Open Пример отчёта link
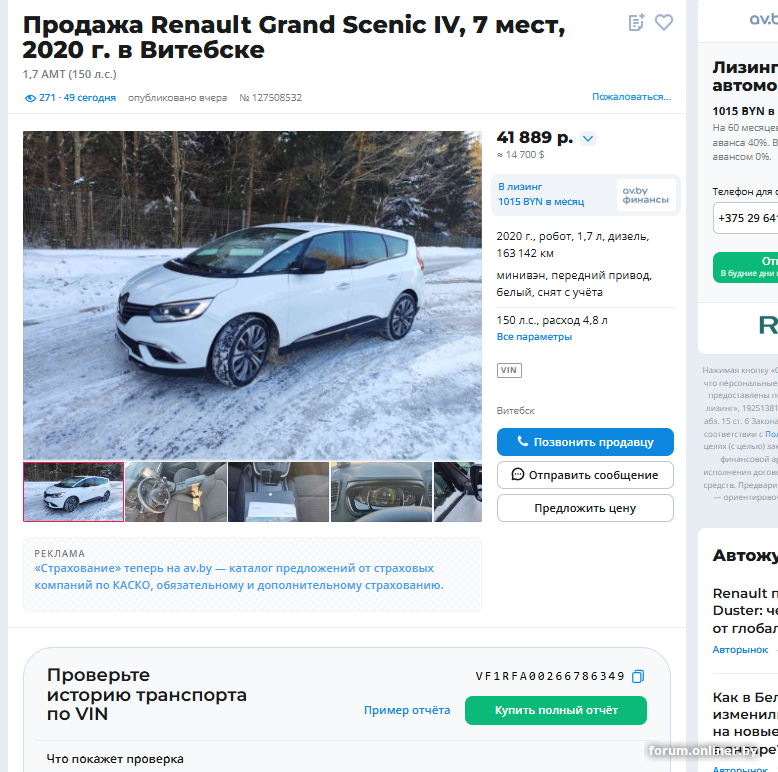Image resolution: width=778 pixels, height=772 pixels. coord(407,710)
